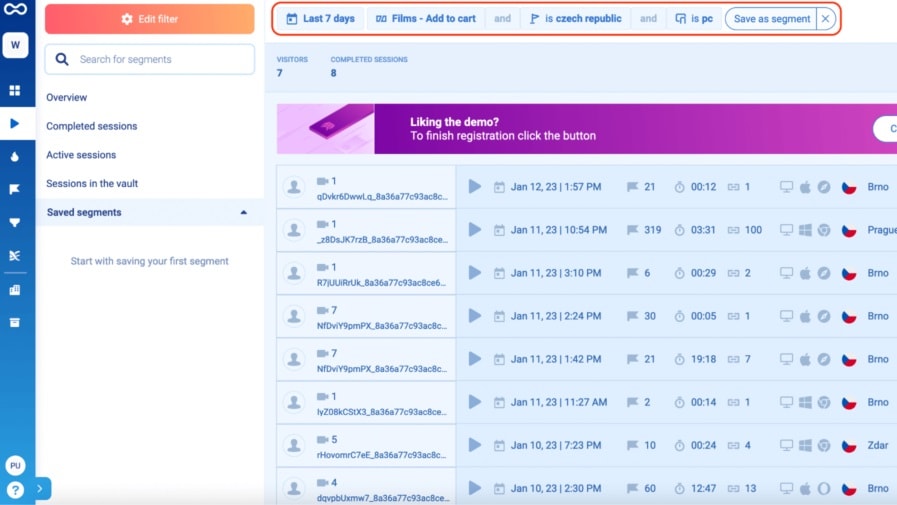This screenshot has width=897, height=505.
Task: Click the Zdar city label
Action: 878,445
